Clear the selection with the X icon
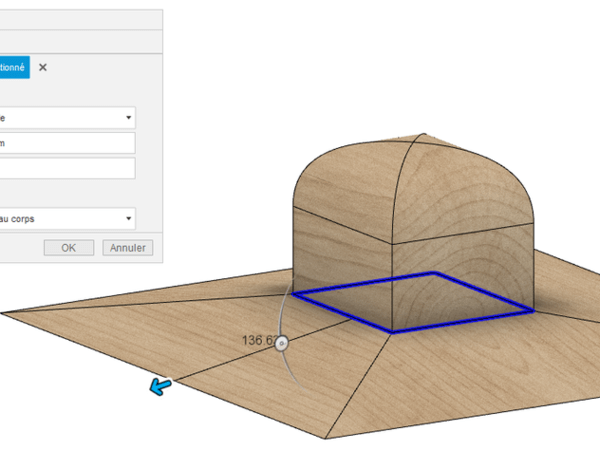This screenshot has width=600, height=450. point(43,67)
